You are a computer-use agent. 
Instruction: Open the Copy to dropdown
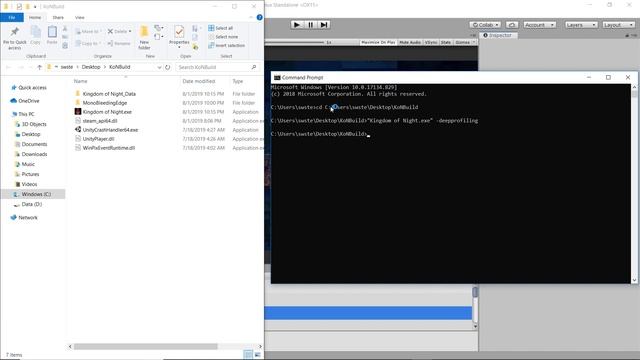pyautogui.click(x=88, y=43)
